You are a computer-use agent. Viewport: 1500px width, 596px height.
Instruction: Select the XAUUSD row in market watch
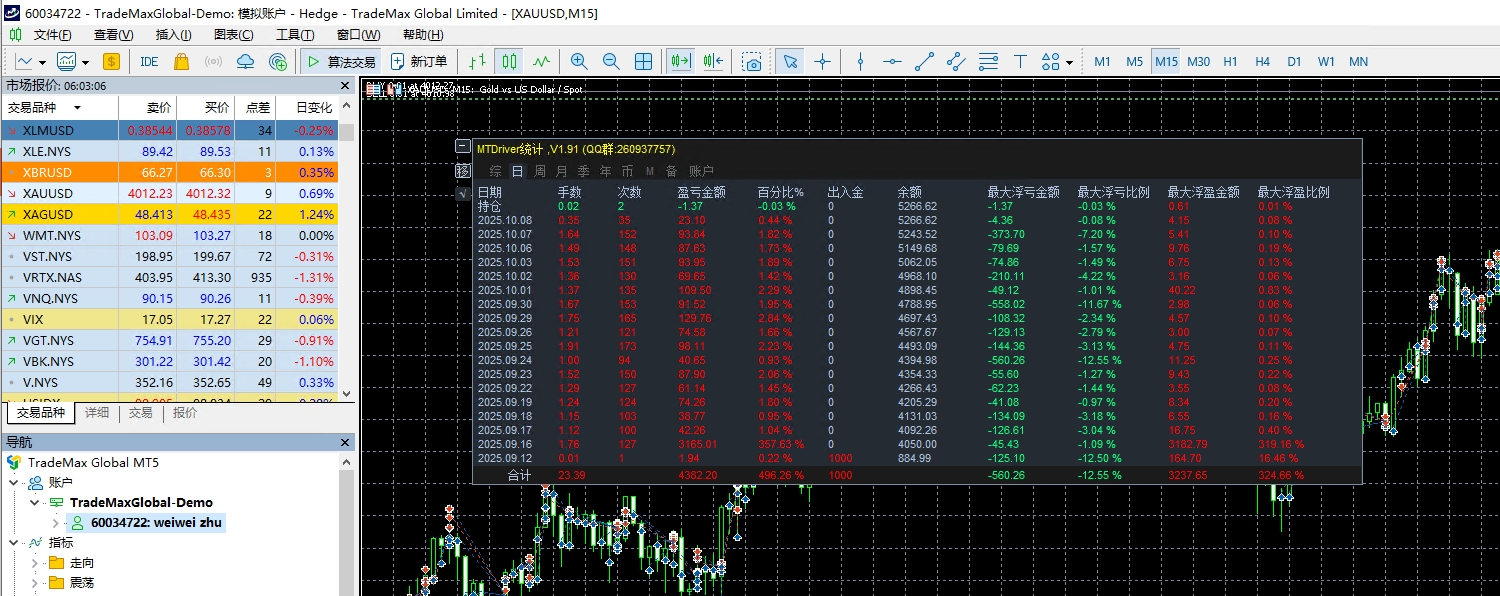[x=169, y=193]
